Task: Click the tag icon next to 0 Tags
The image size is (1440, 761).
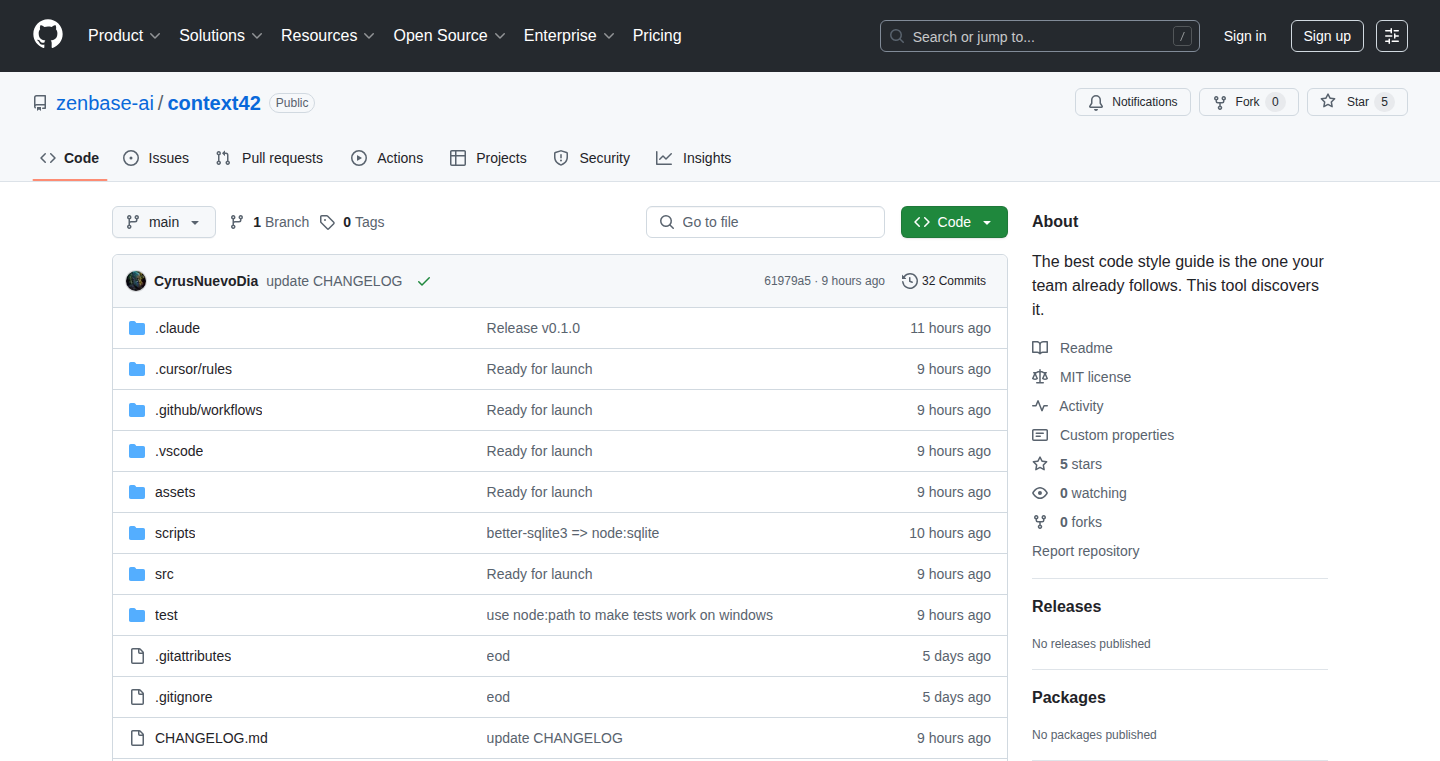Action: (327, 222)
